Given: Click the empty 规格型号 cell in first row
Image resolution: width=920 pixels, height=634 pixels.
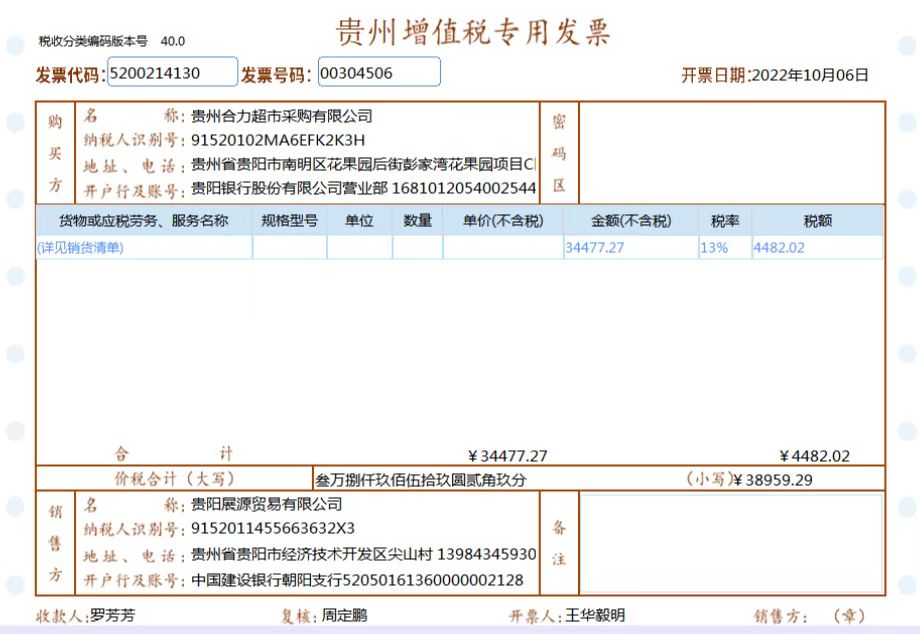Looking at the screenshot, I should pos(289,248).
